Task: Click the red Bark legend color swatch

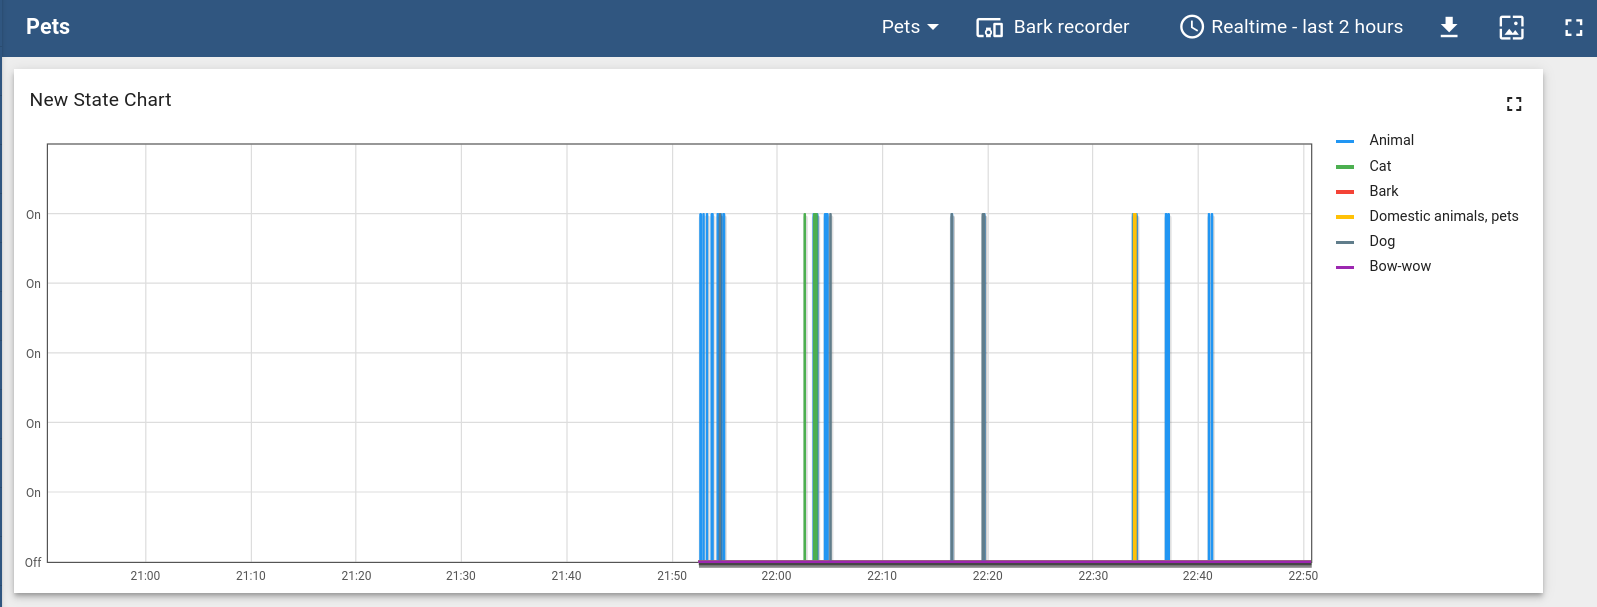Action: [x=1345, y=192]
